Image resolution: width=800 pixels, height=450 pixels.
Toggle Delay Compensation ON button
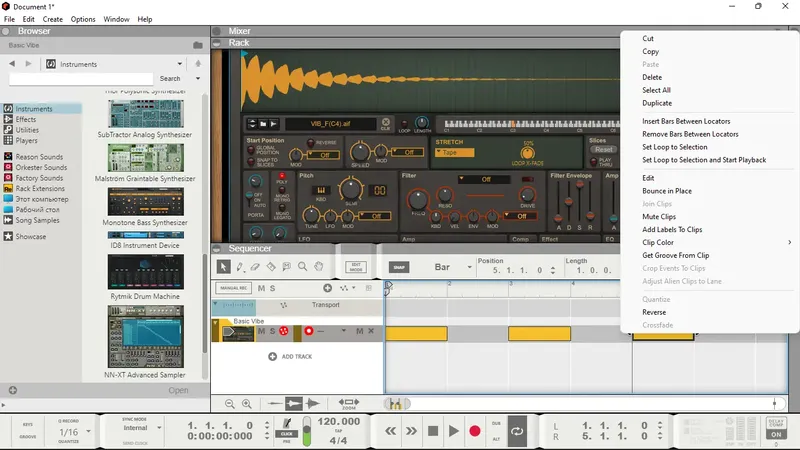(776, 434)
